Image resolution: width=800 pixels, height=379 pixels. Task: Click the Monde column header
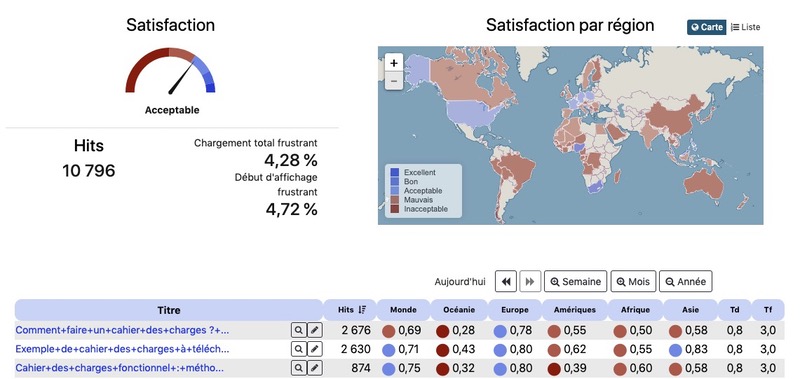[403, 310]
